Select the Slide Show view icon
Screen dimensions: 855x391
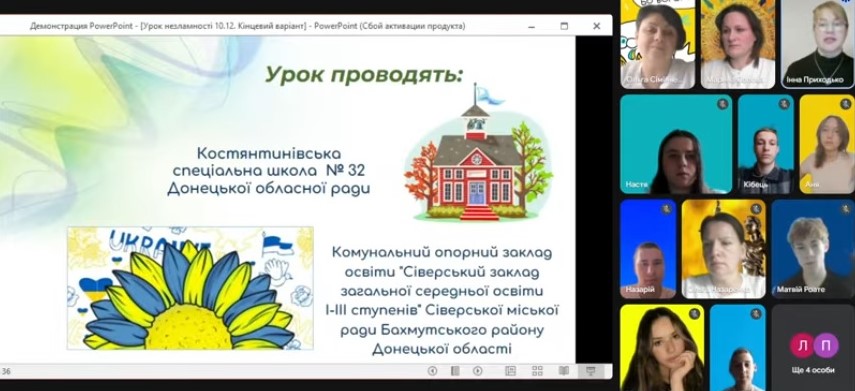[590, 371]
